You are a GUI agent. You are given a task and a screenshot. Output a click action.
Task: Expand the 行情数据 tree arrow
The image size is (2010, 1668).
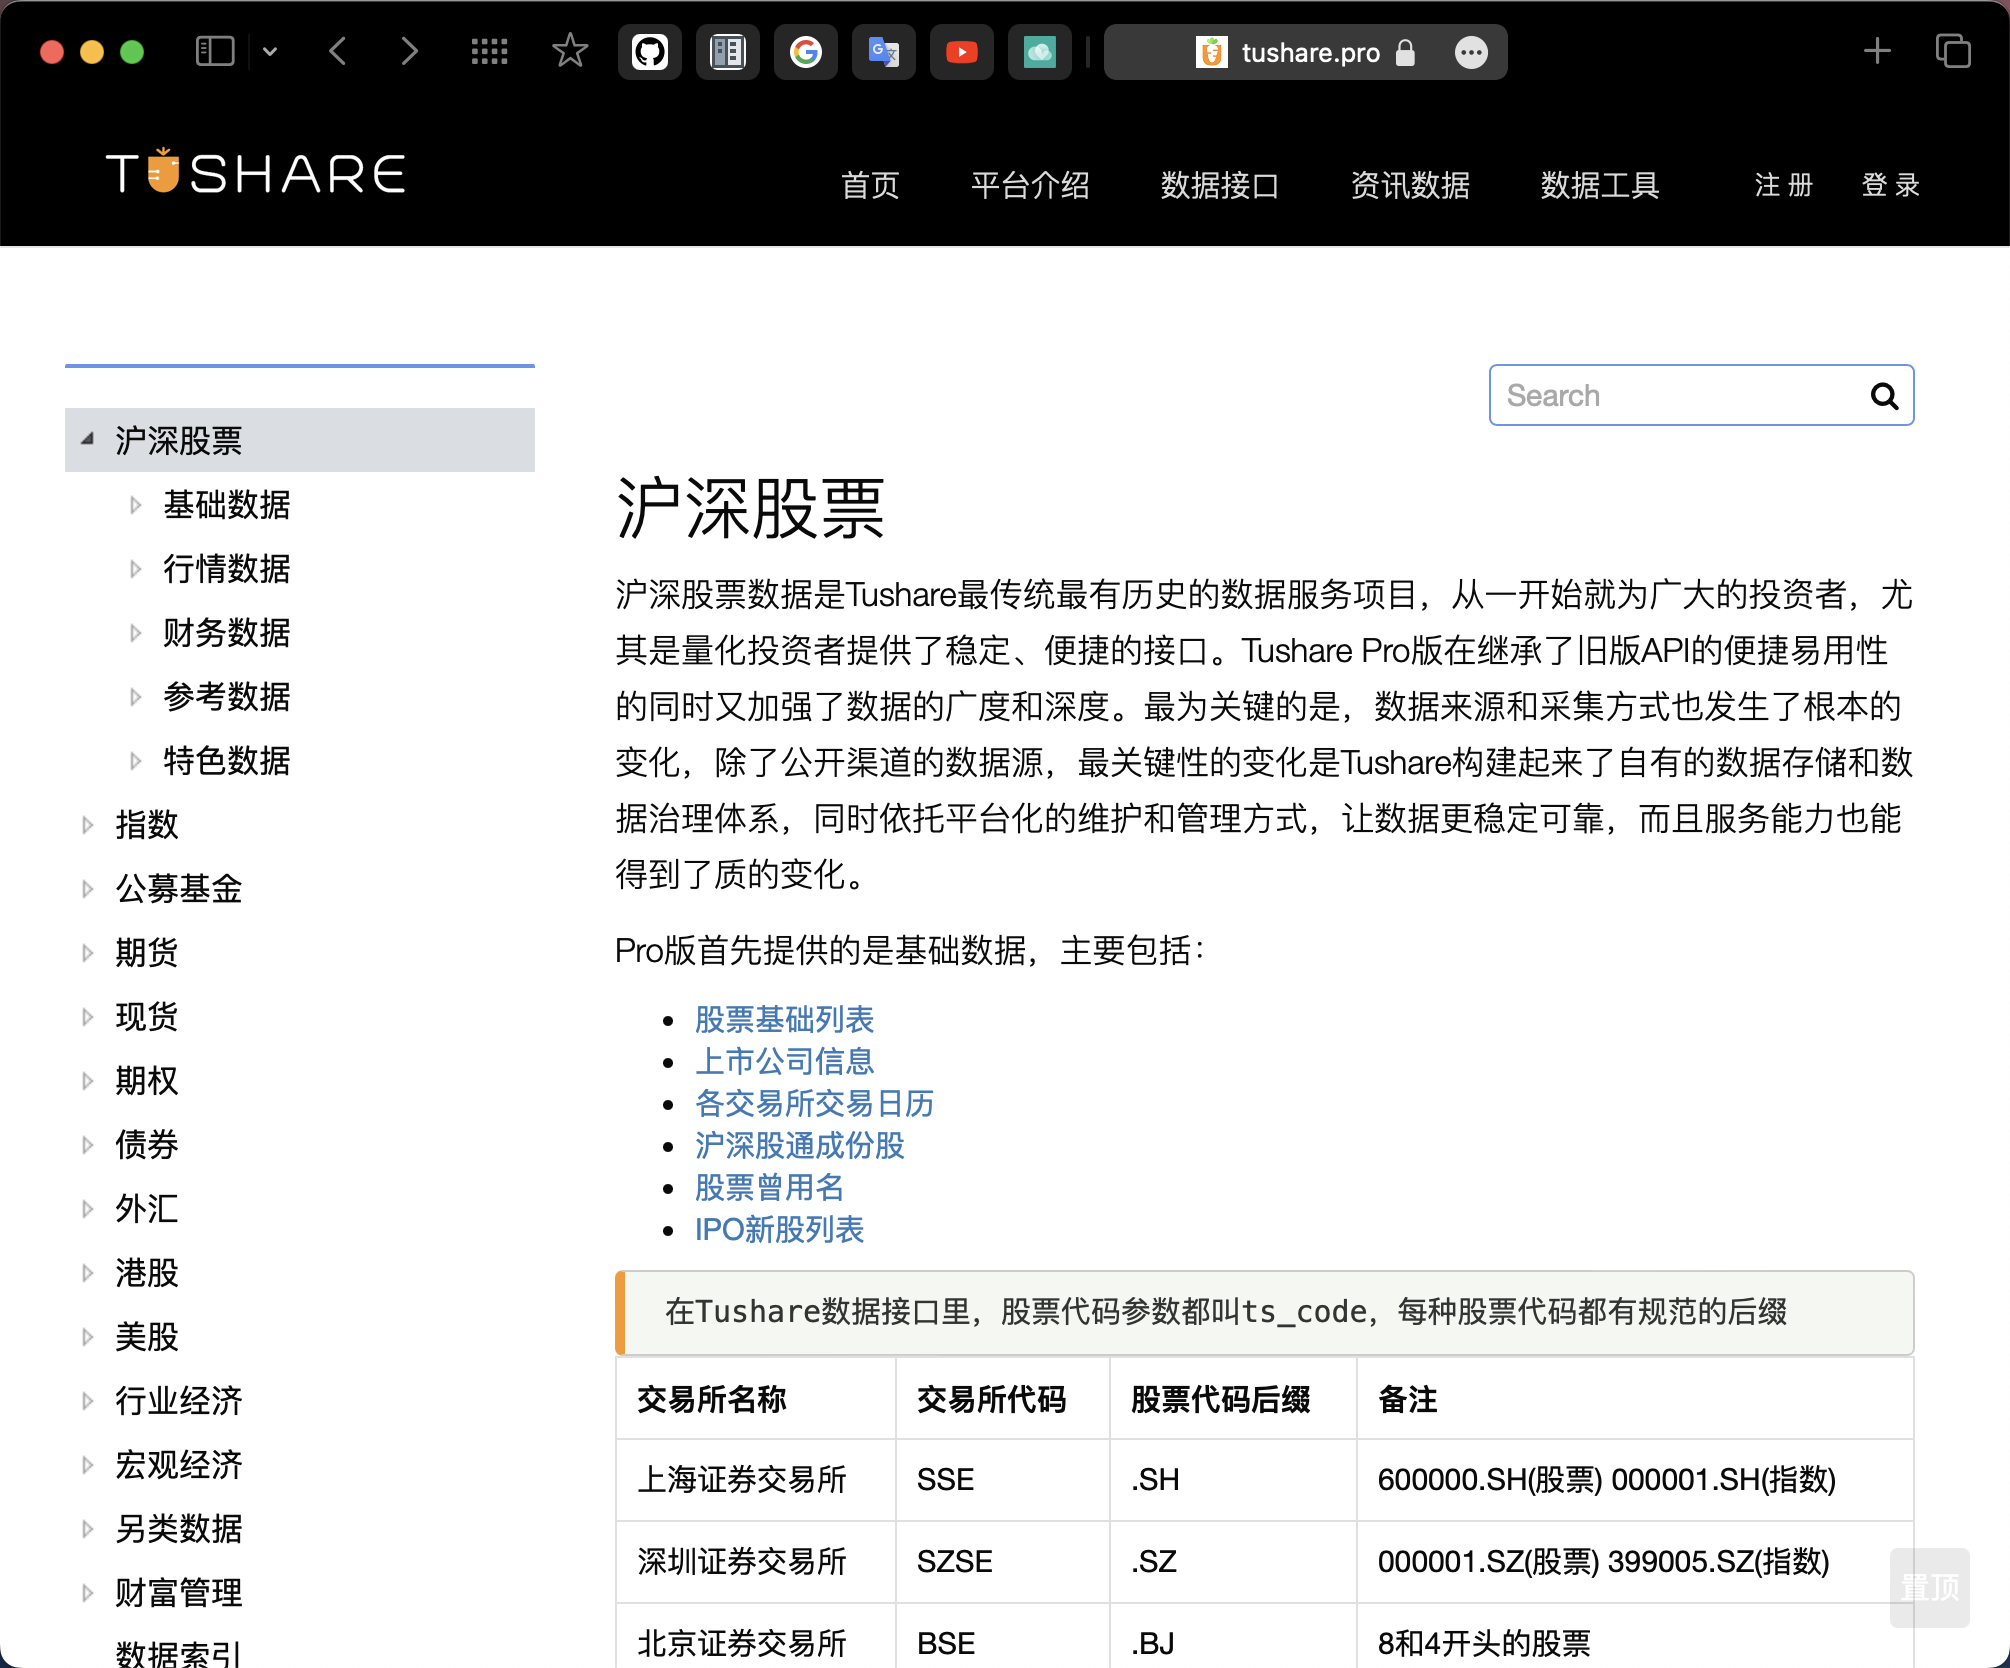[136, 569]
